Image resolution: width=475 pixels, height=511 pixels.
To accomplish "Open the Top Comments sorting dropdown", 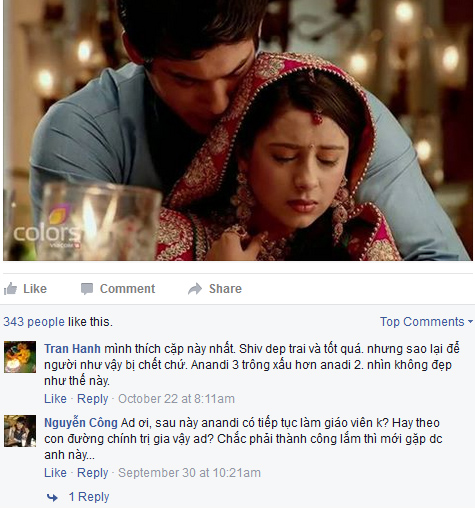I will point(426,322).
